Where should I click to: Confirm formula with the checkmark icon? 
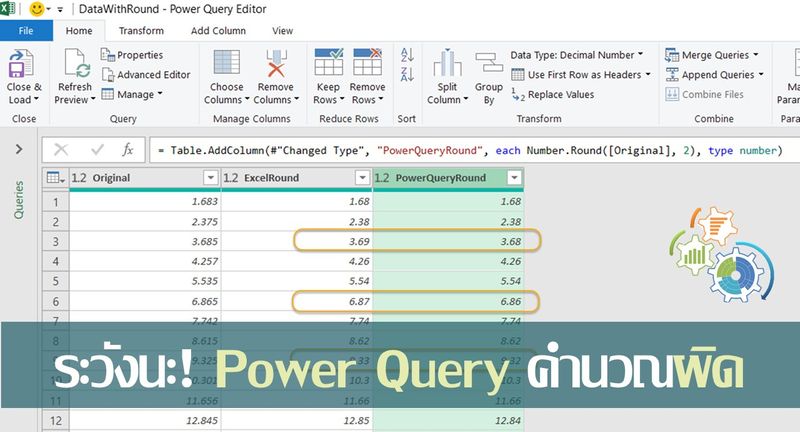[x=97, y=150]
